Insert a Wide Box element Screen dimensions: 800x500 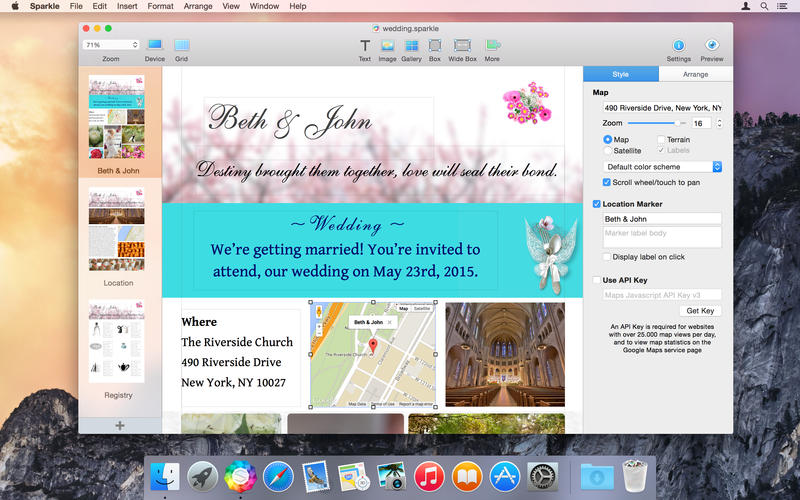click(462, 45)
